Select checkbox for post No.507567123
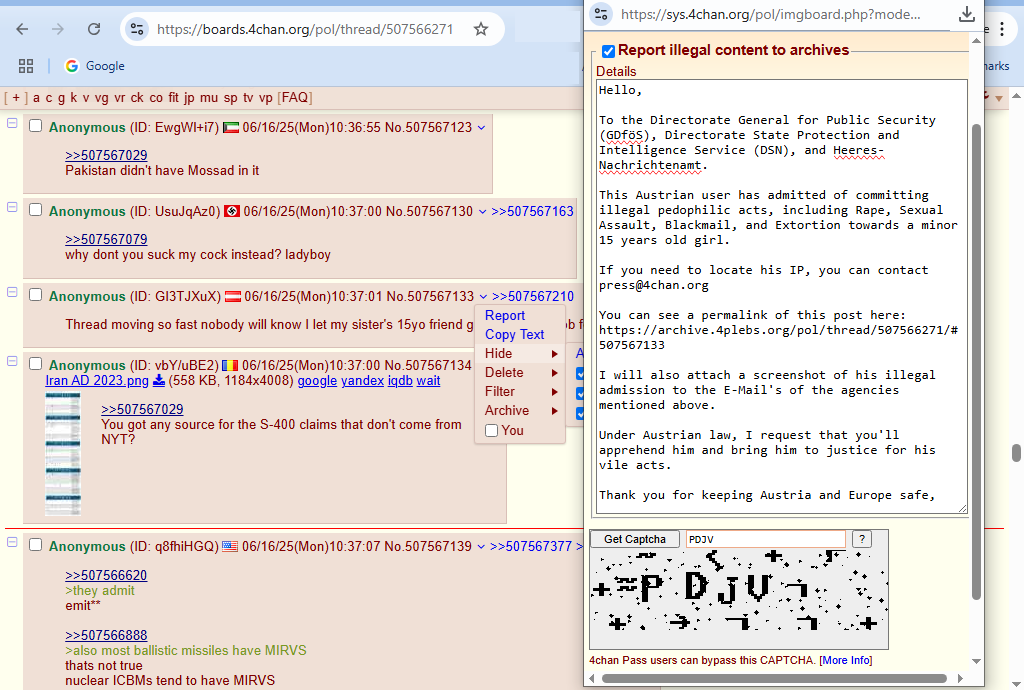This screenshot has width=1024, height=690. pyautogui.click(x=35, y=125)
